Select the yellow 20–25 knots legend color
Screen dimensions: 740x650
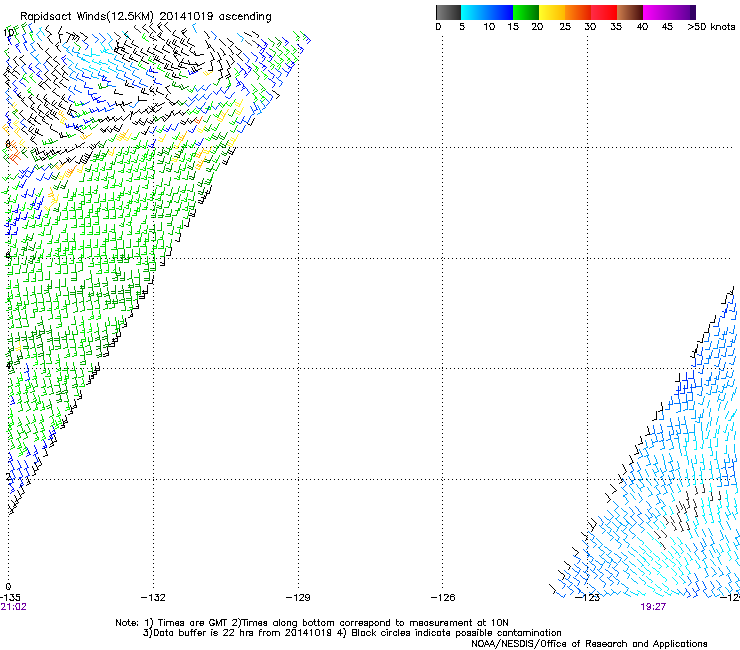point(552,12)
